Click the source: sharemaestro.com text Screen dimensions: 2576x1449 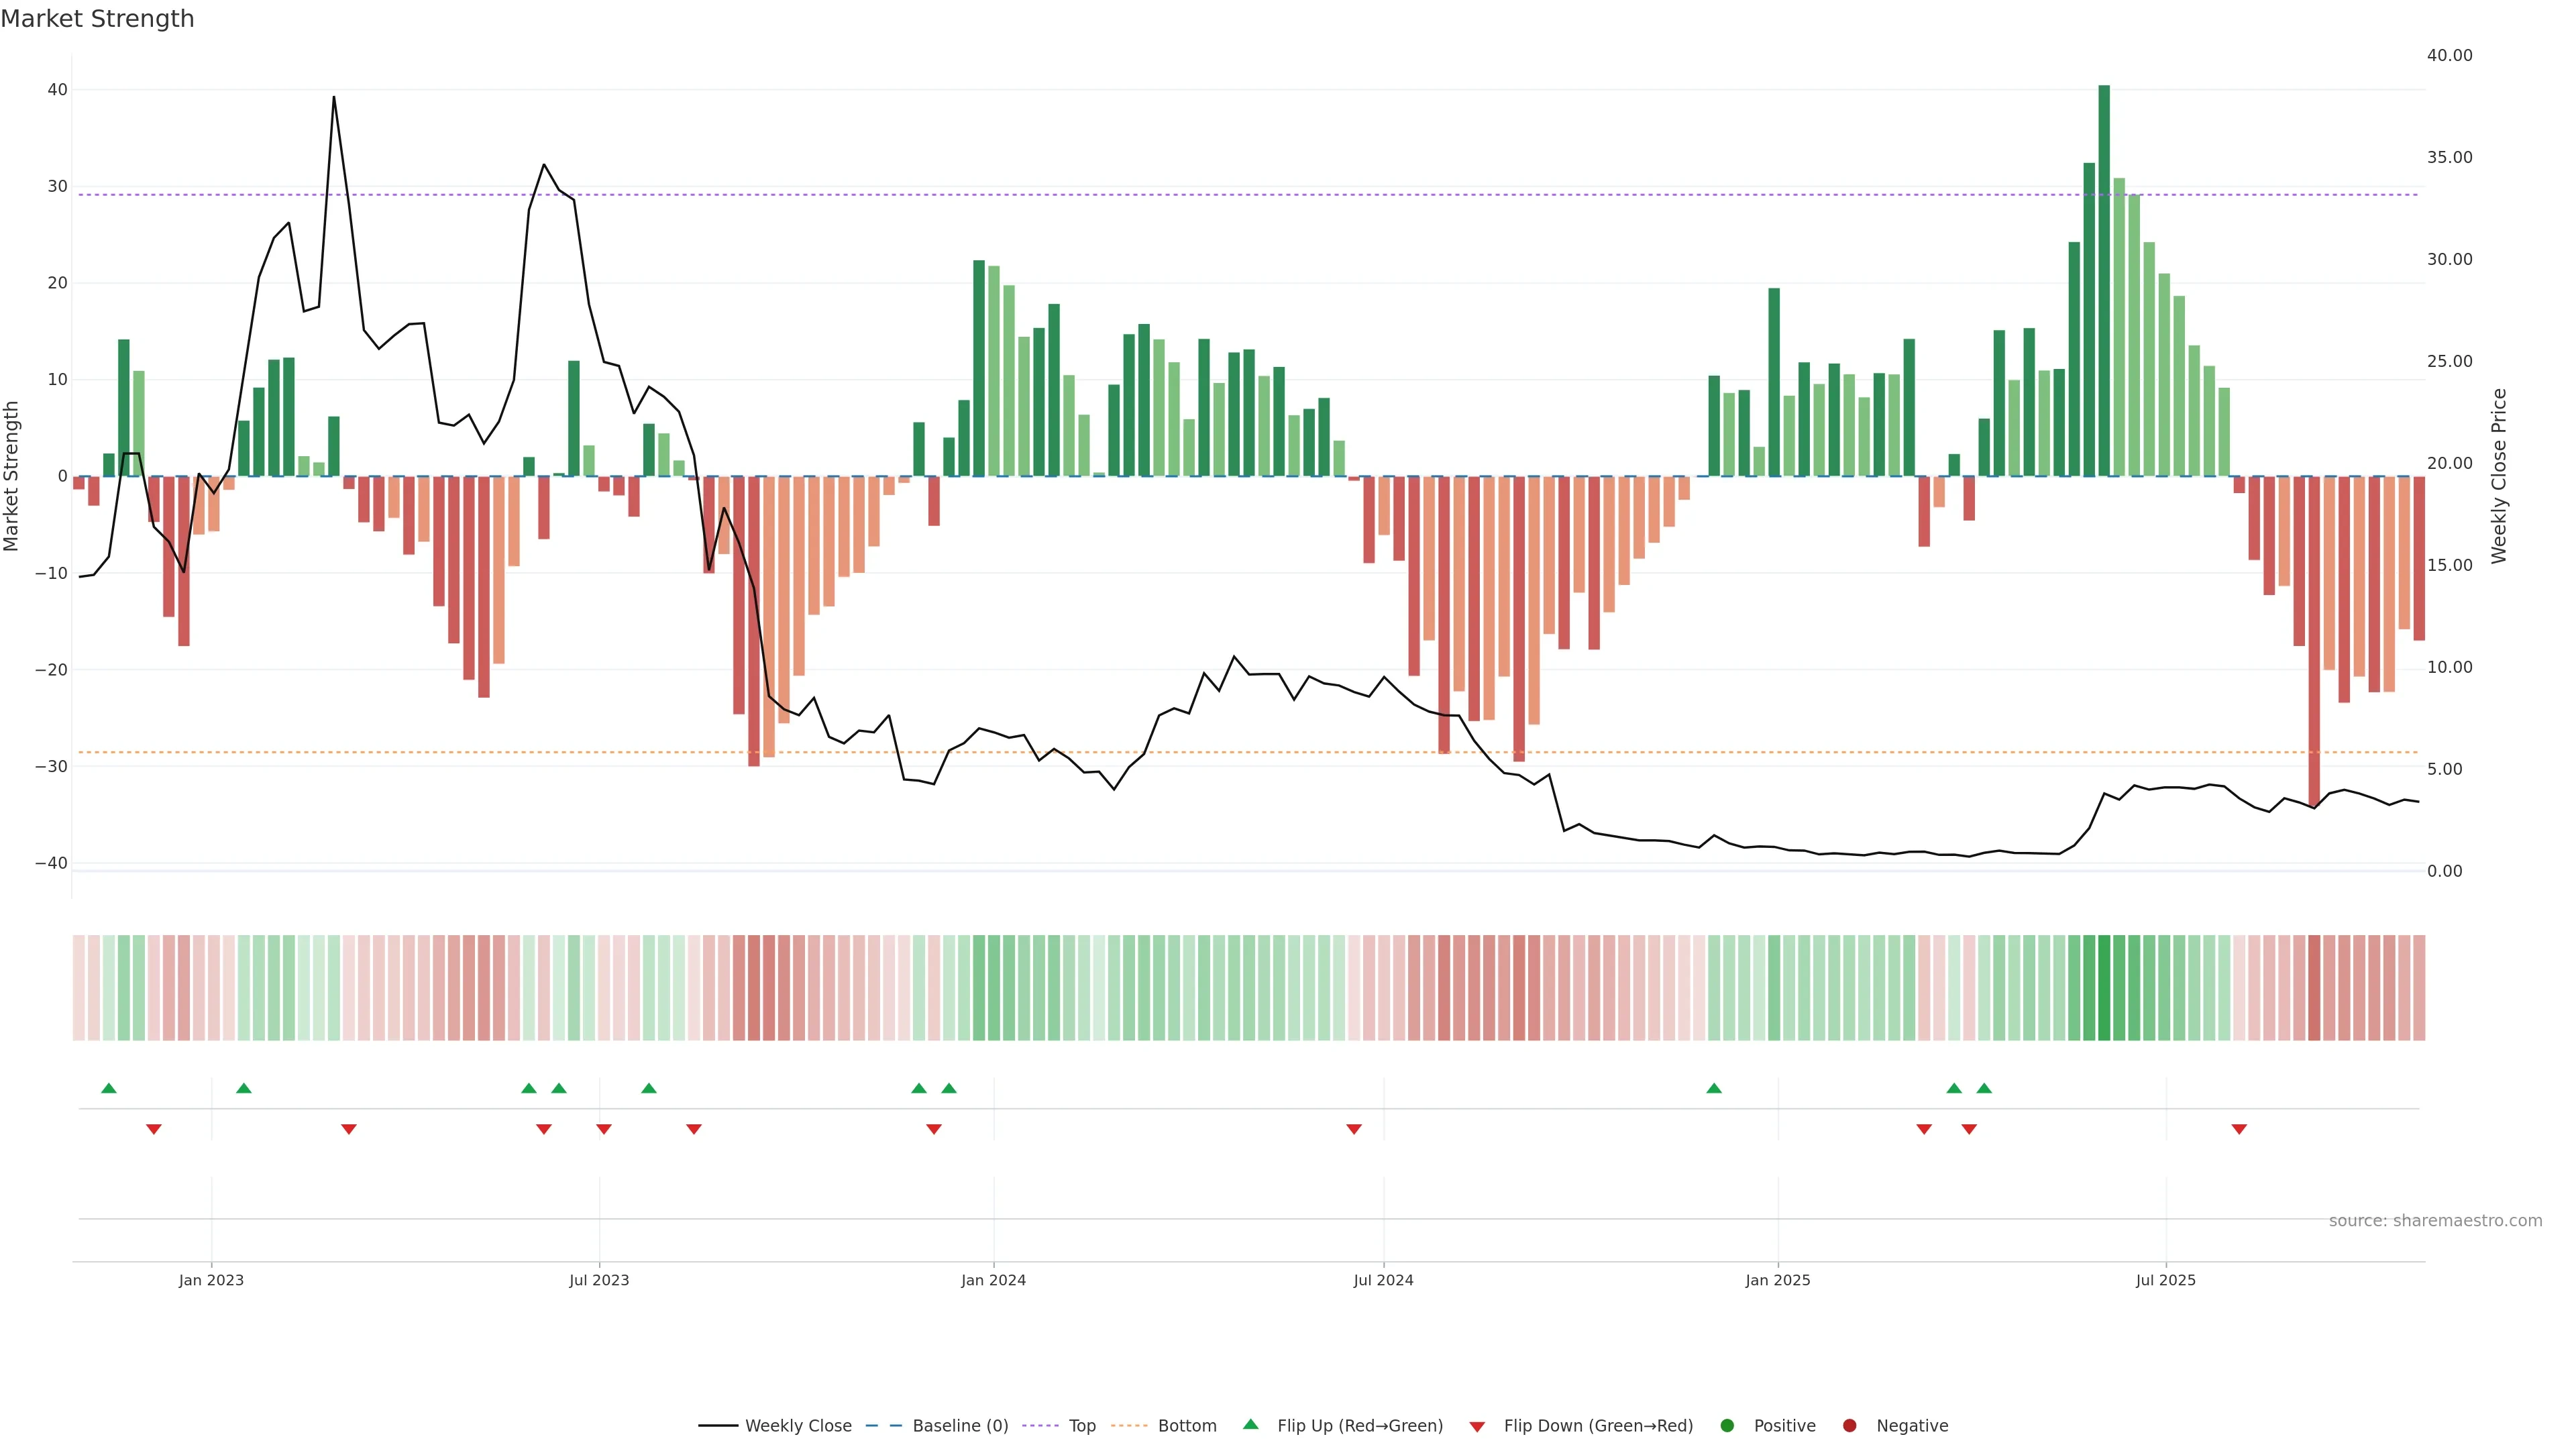(2435, 1221)
